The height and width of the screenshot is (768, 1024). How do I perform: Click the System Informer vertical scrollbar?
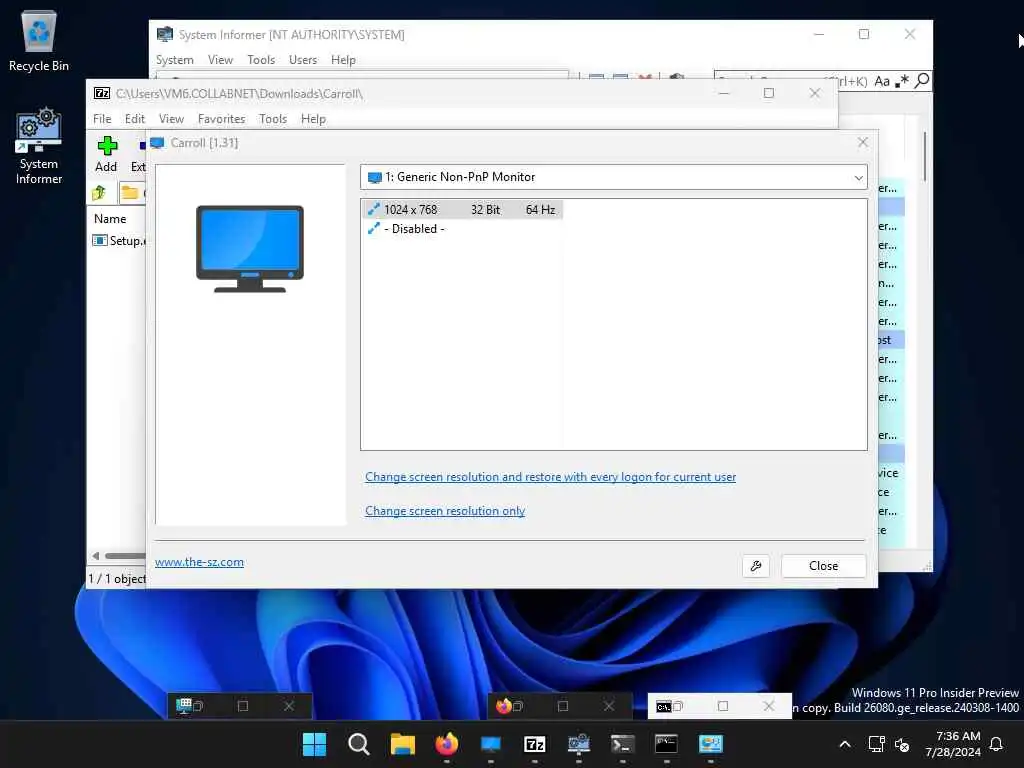[925, 157]
